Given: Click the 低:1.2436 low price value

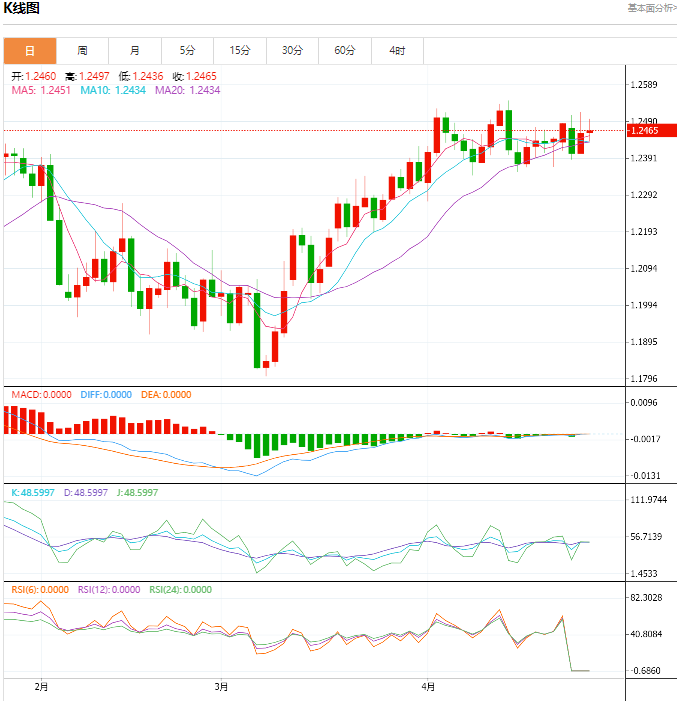Looking at the screenshot, I should [141, 76].
